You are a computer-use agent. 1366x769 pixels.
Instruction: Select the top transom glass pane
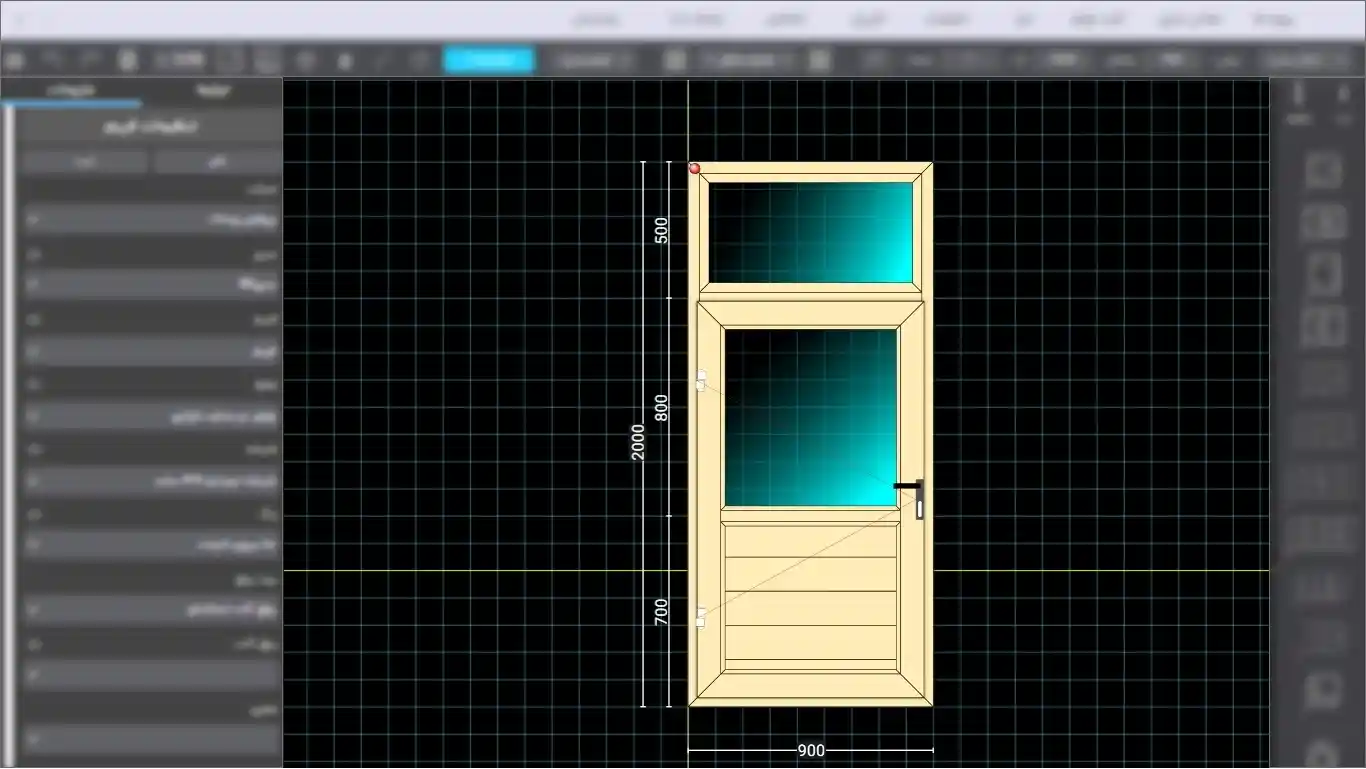(811, 232)
